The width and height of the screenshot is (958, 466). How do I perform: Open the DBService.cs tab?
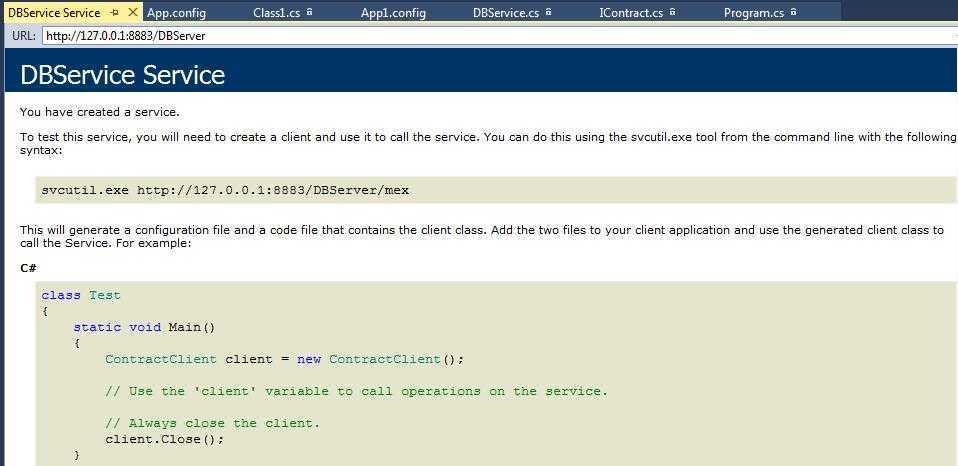pyautogui.click(x=505, y=13)
